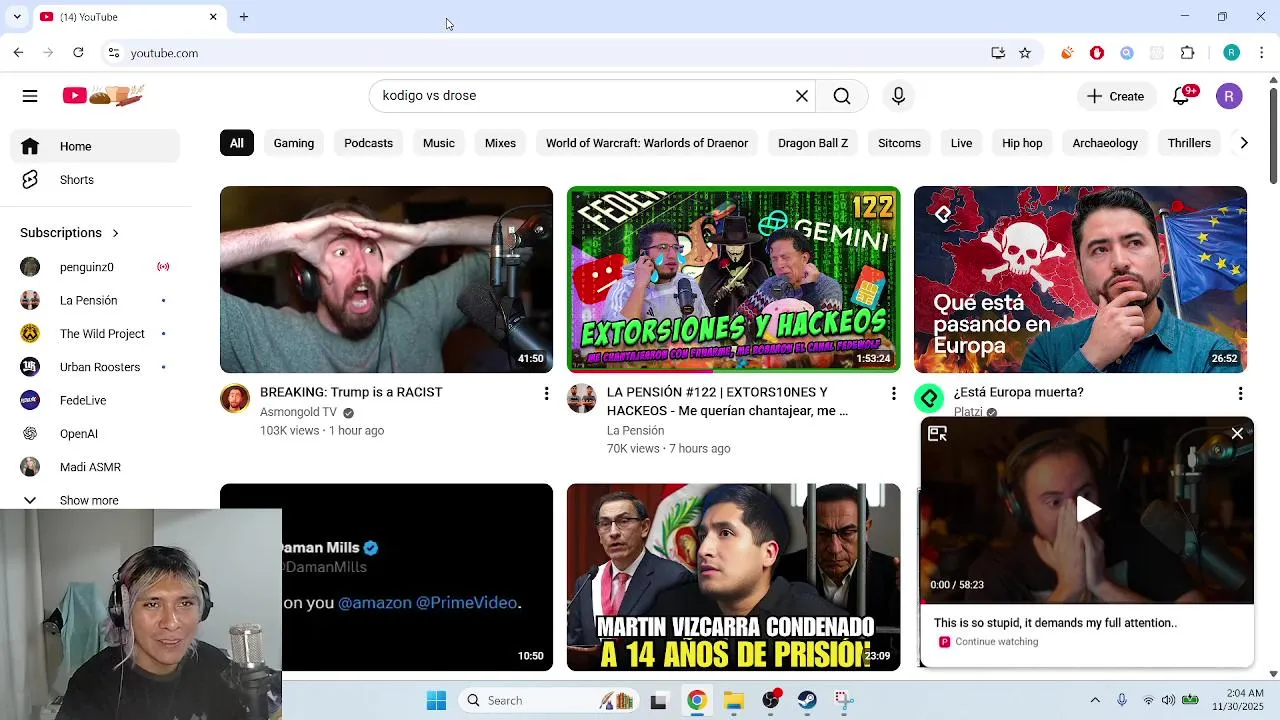The width and height of the screenshot is (1280, 720).
Task: Open the Chrome three-dot menu
Action: click(1262, 53)
